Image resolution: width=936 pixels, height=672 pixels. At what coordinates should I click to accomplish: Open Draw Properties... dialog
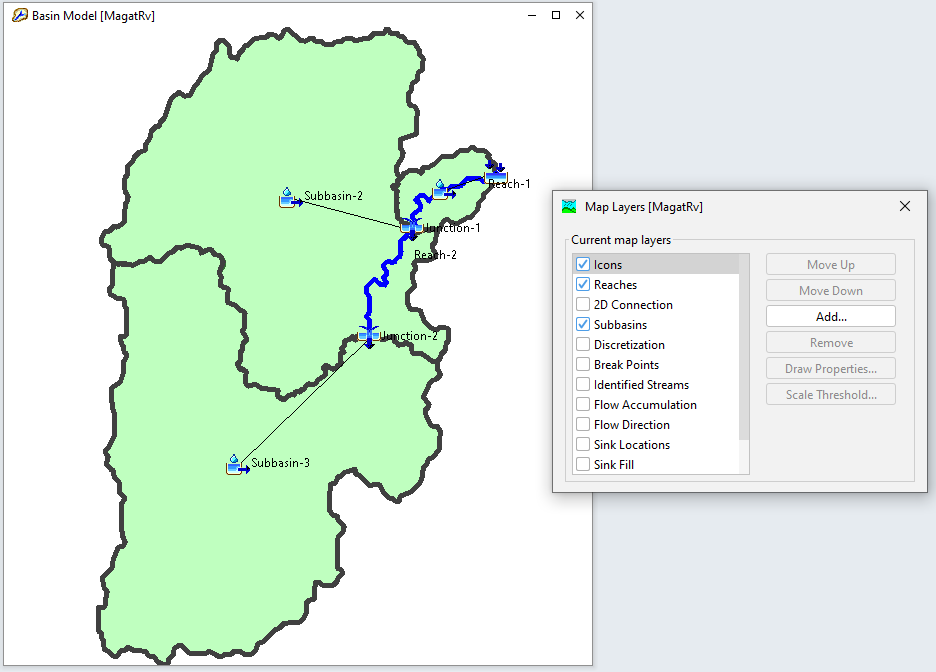pyautogui.click(x=831, y=369)
